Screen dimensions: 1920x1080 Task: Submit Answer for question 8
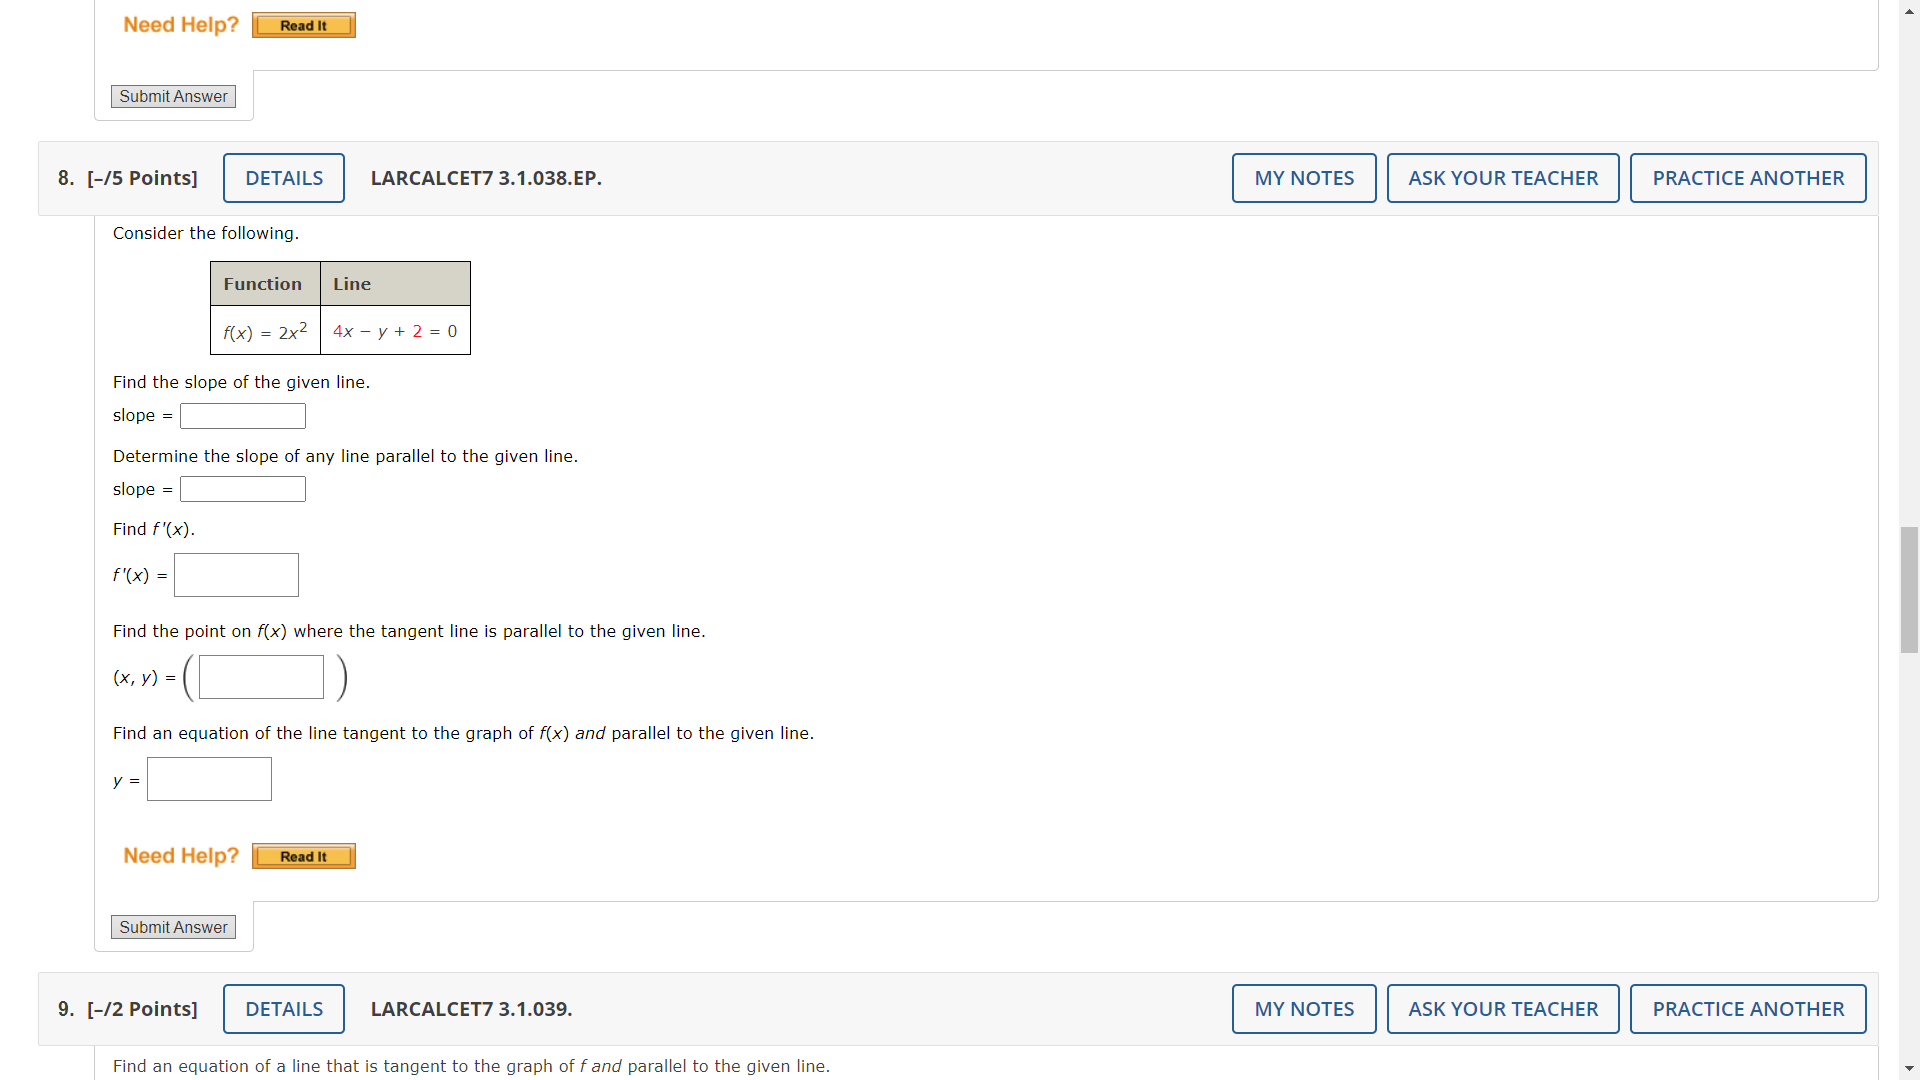pyautogui.click(x=173, y=927)
